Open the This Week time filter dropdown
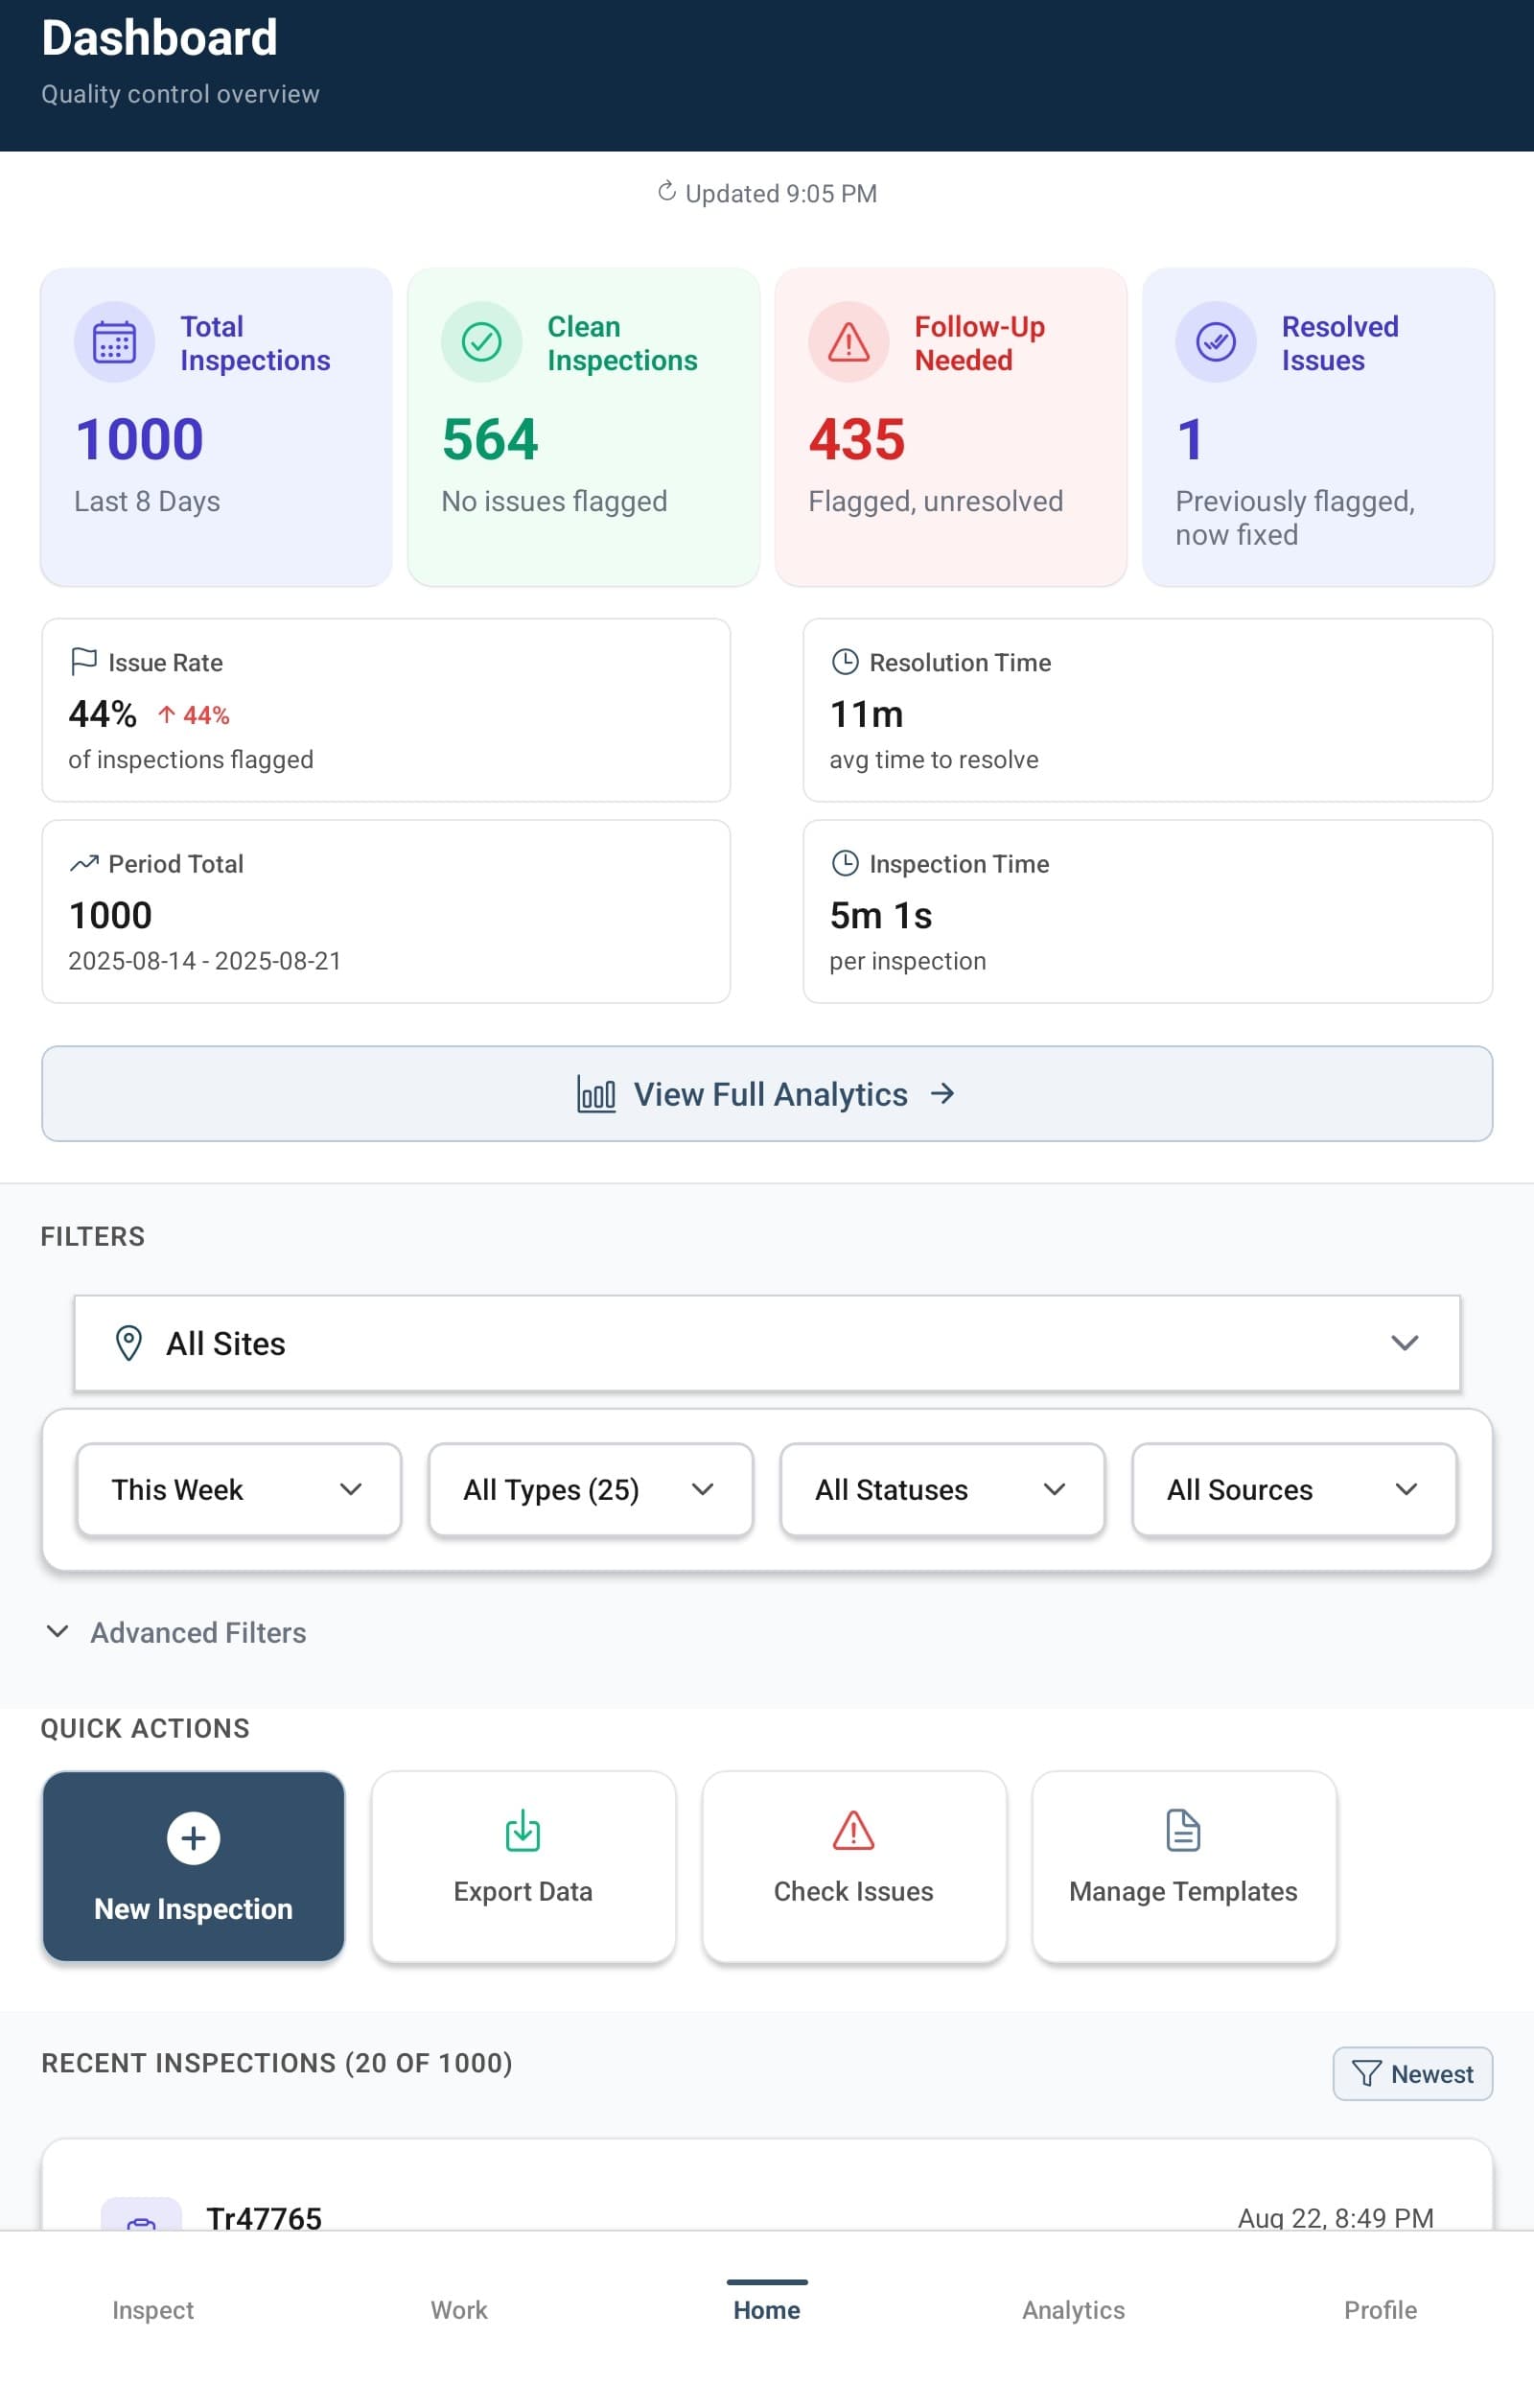The width and height of the screenshot is (1534, 2408). pos(238,1489)
